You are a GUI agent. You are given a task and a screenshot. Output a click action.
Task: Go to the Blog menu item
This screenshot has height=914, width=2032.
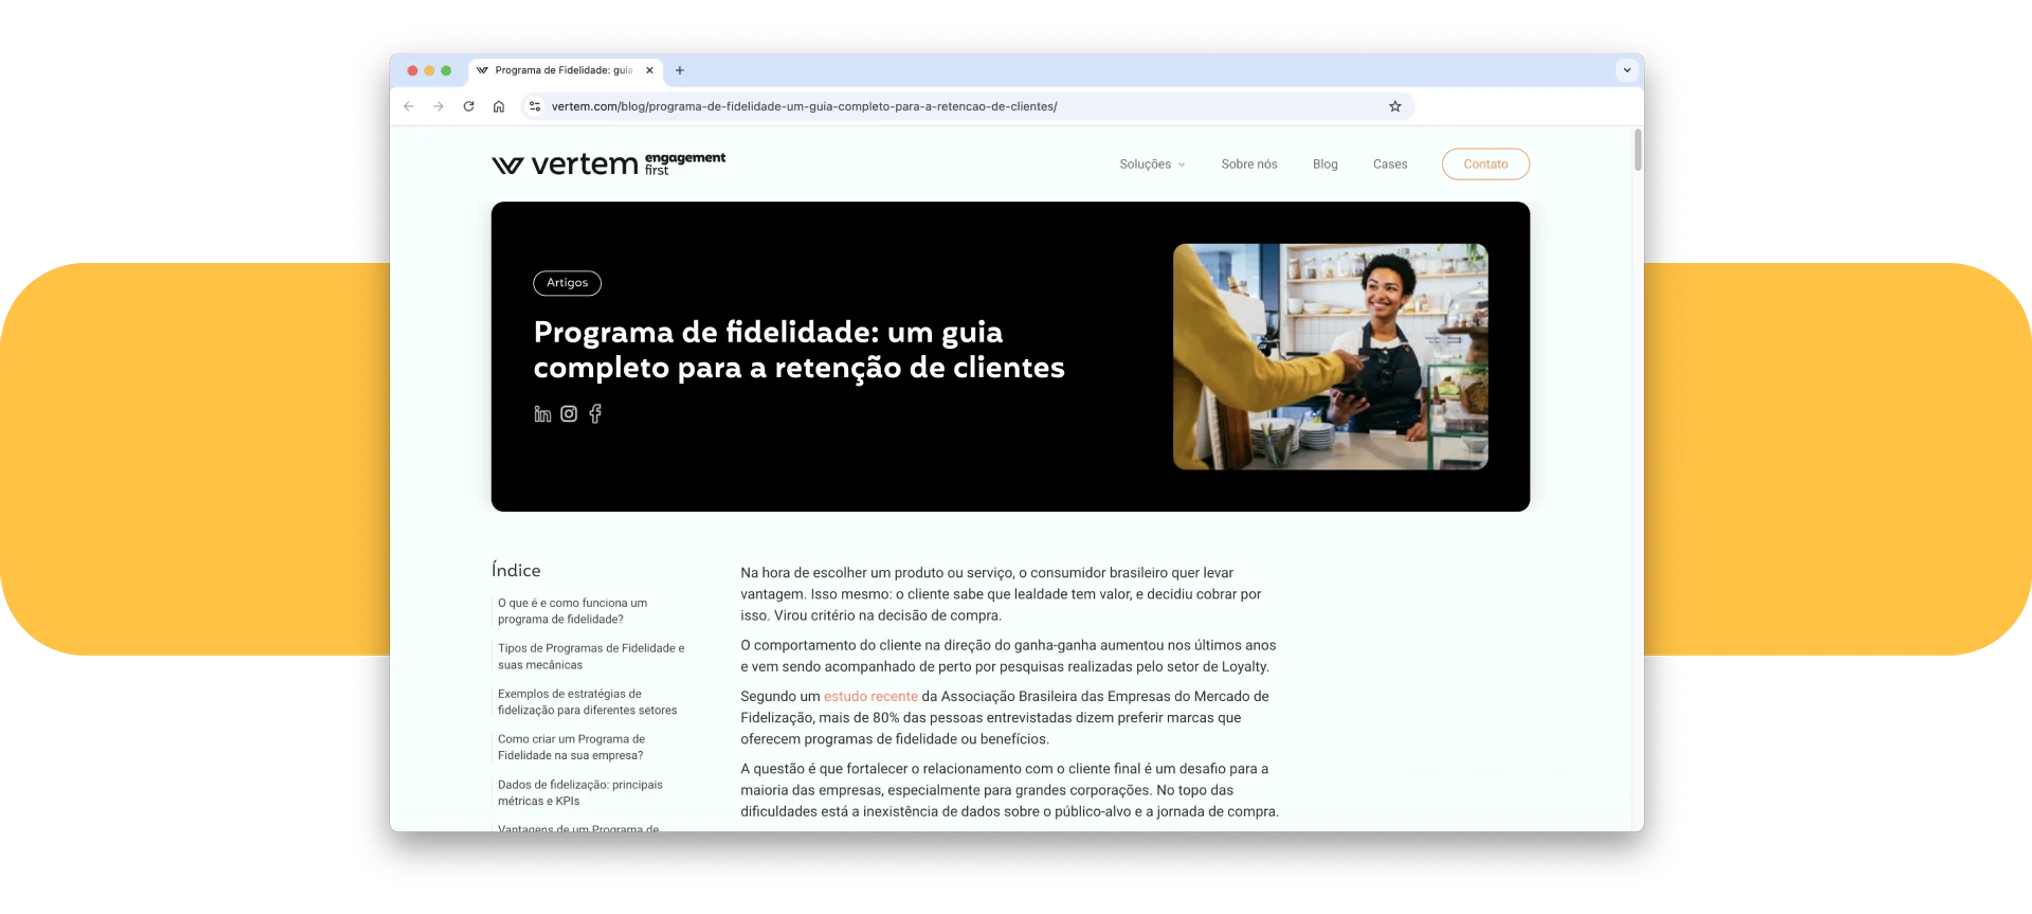(x=1325, y=164)
